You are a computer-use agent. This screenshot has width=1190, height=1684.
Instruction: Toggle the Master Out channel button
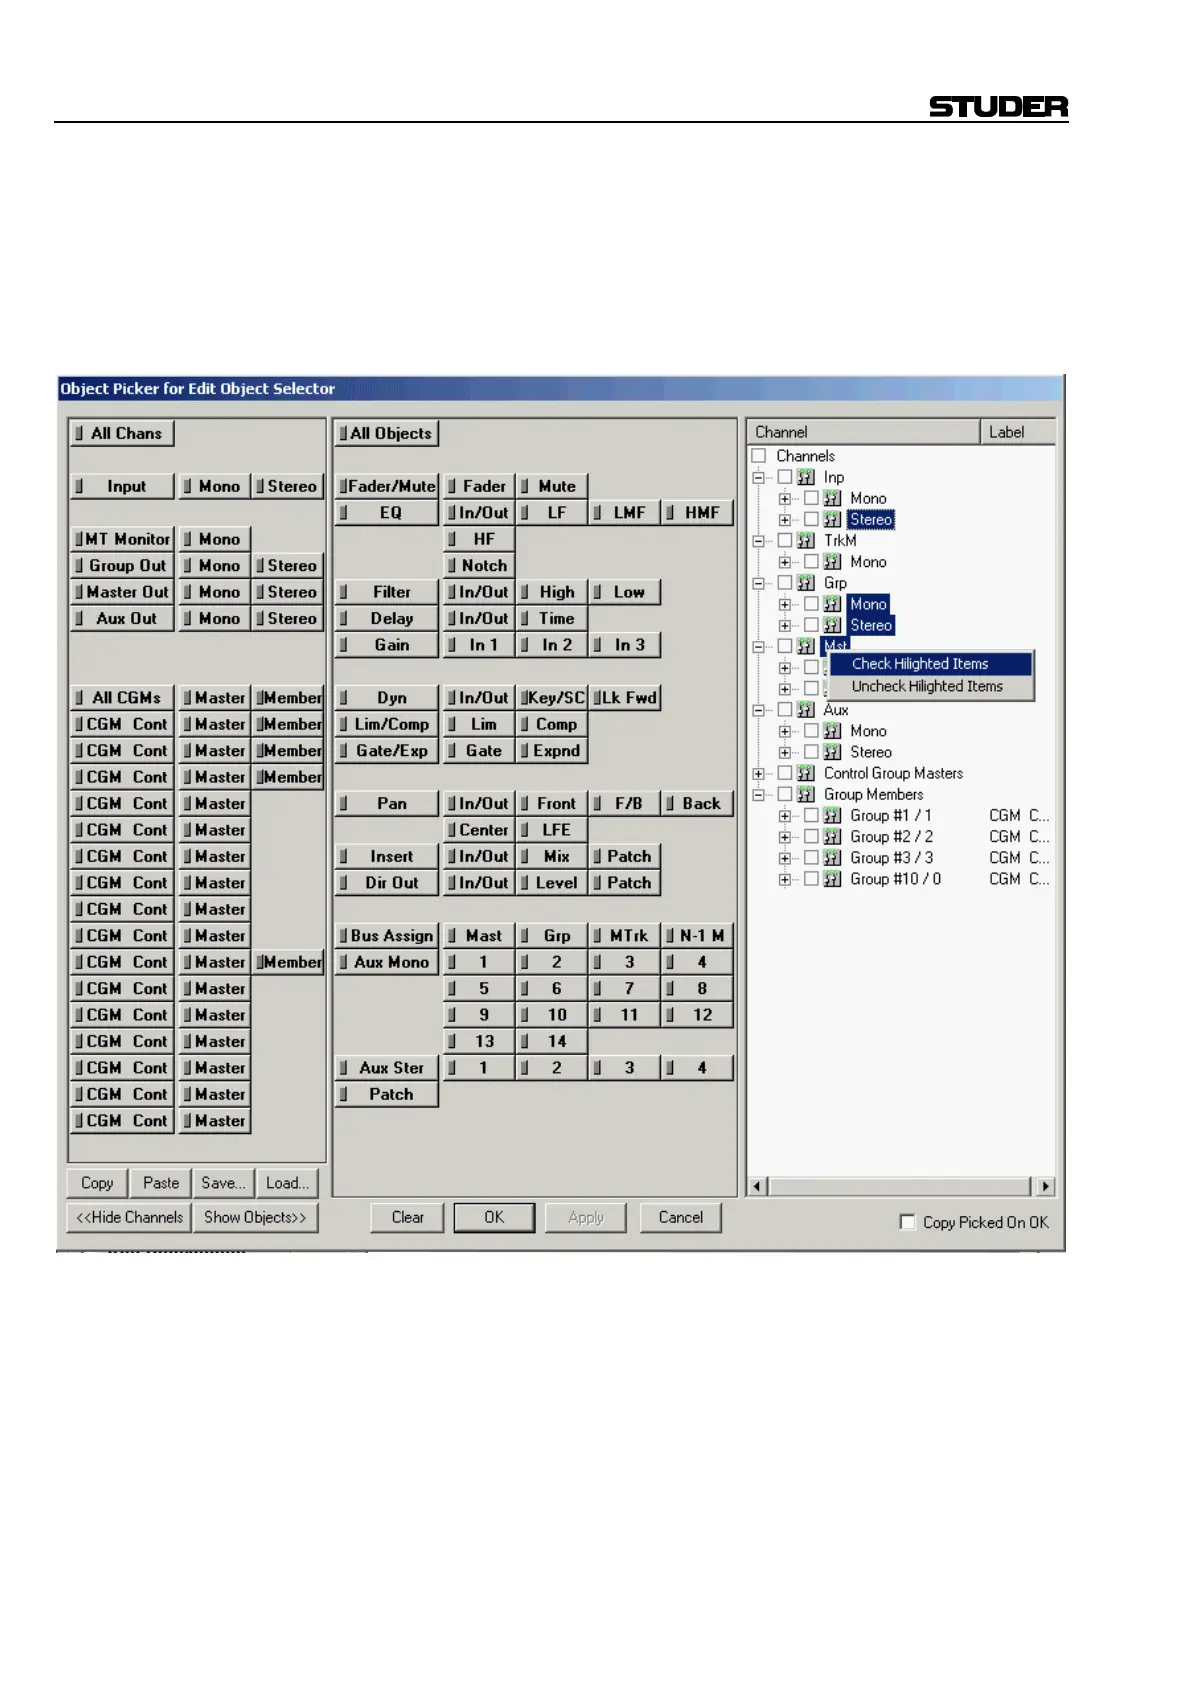coord(122,592)
